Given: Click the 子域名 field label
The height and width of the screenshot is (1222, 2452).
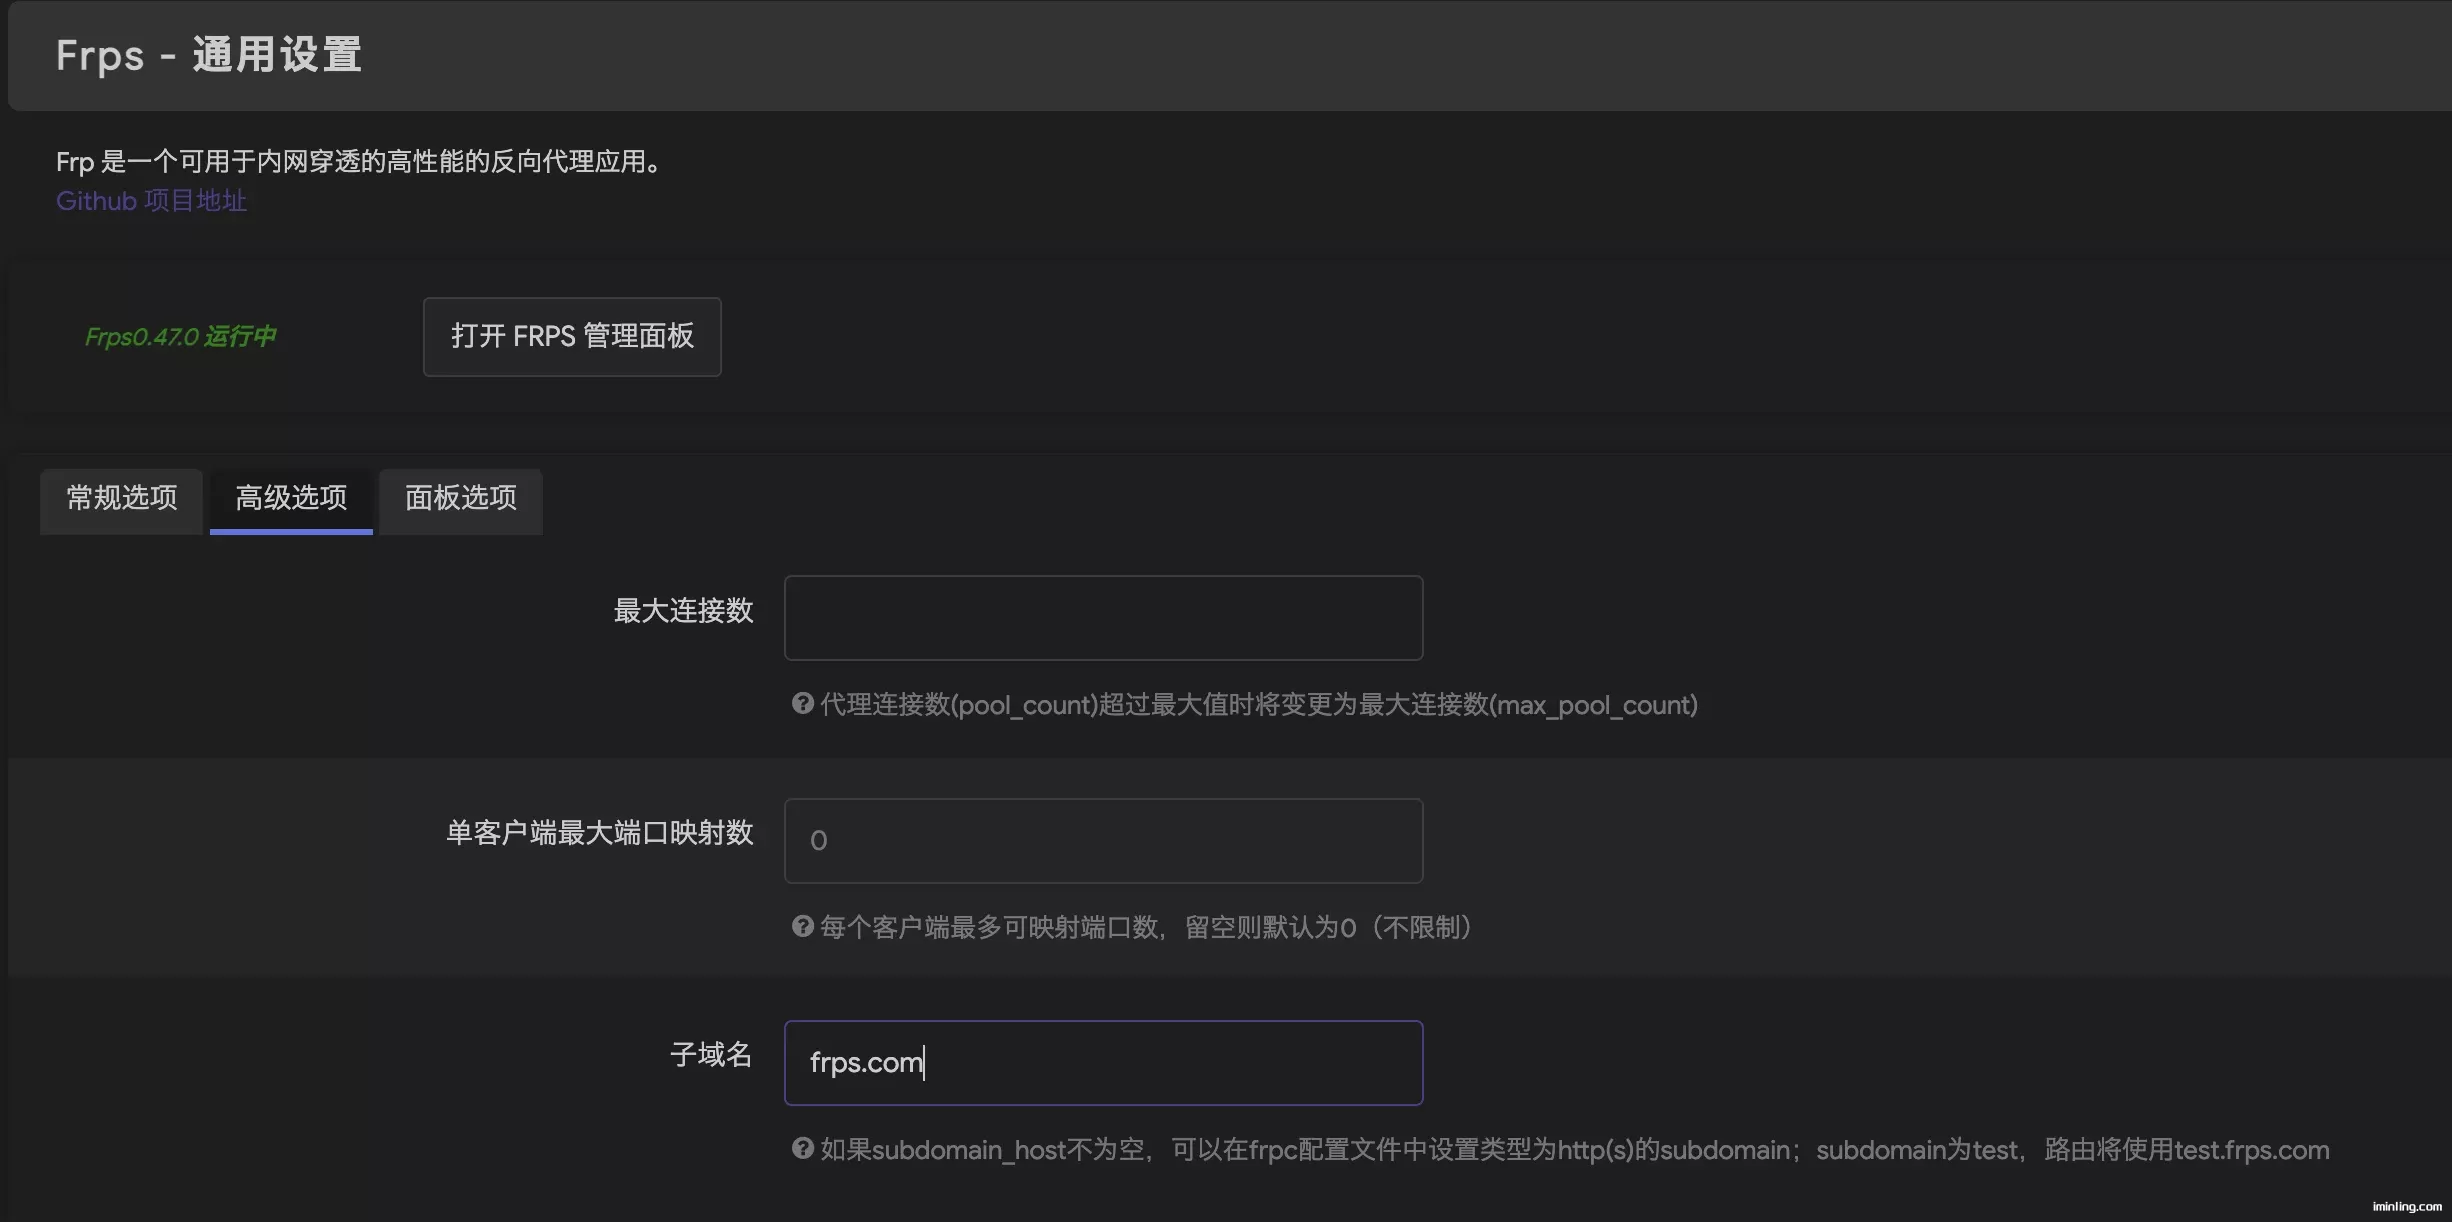Looking at the screenshot, I should (711, 1055).
